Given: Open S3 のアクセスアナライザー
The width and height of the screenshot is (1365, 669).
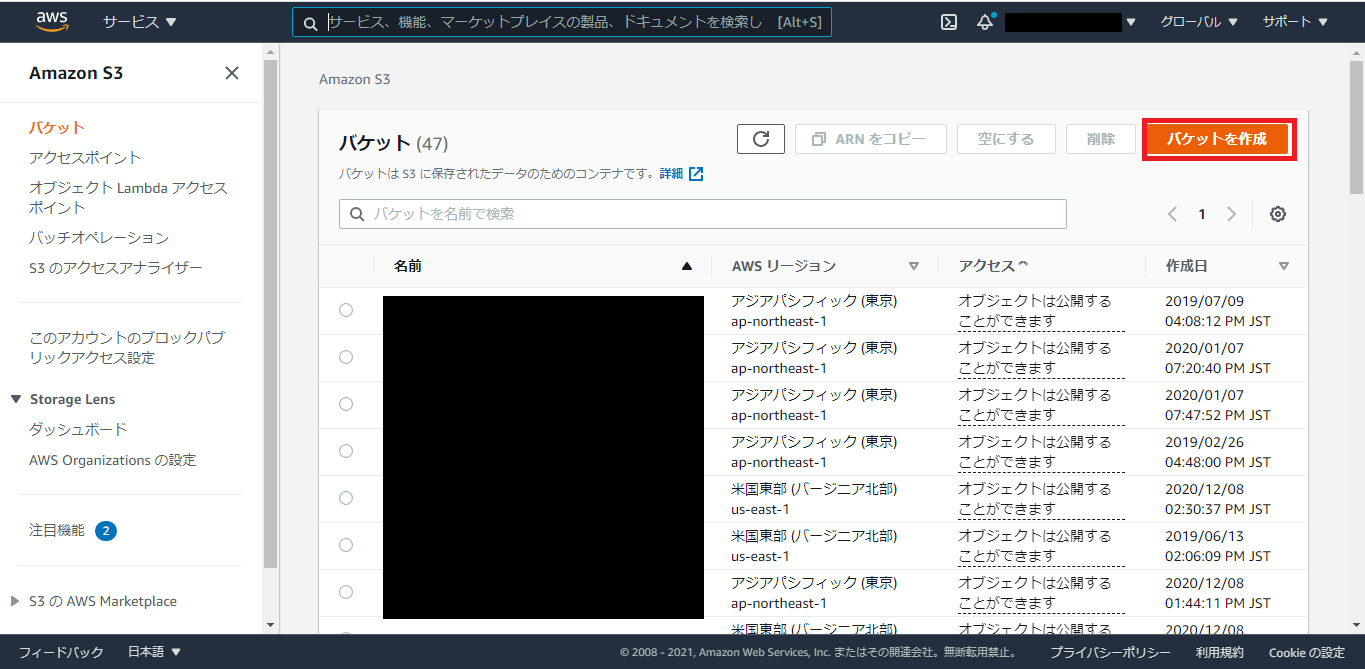Looking at the screenshot, I should [115, 267].
